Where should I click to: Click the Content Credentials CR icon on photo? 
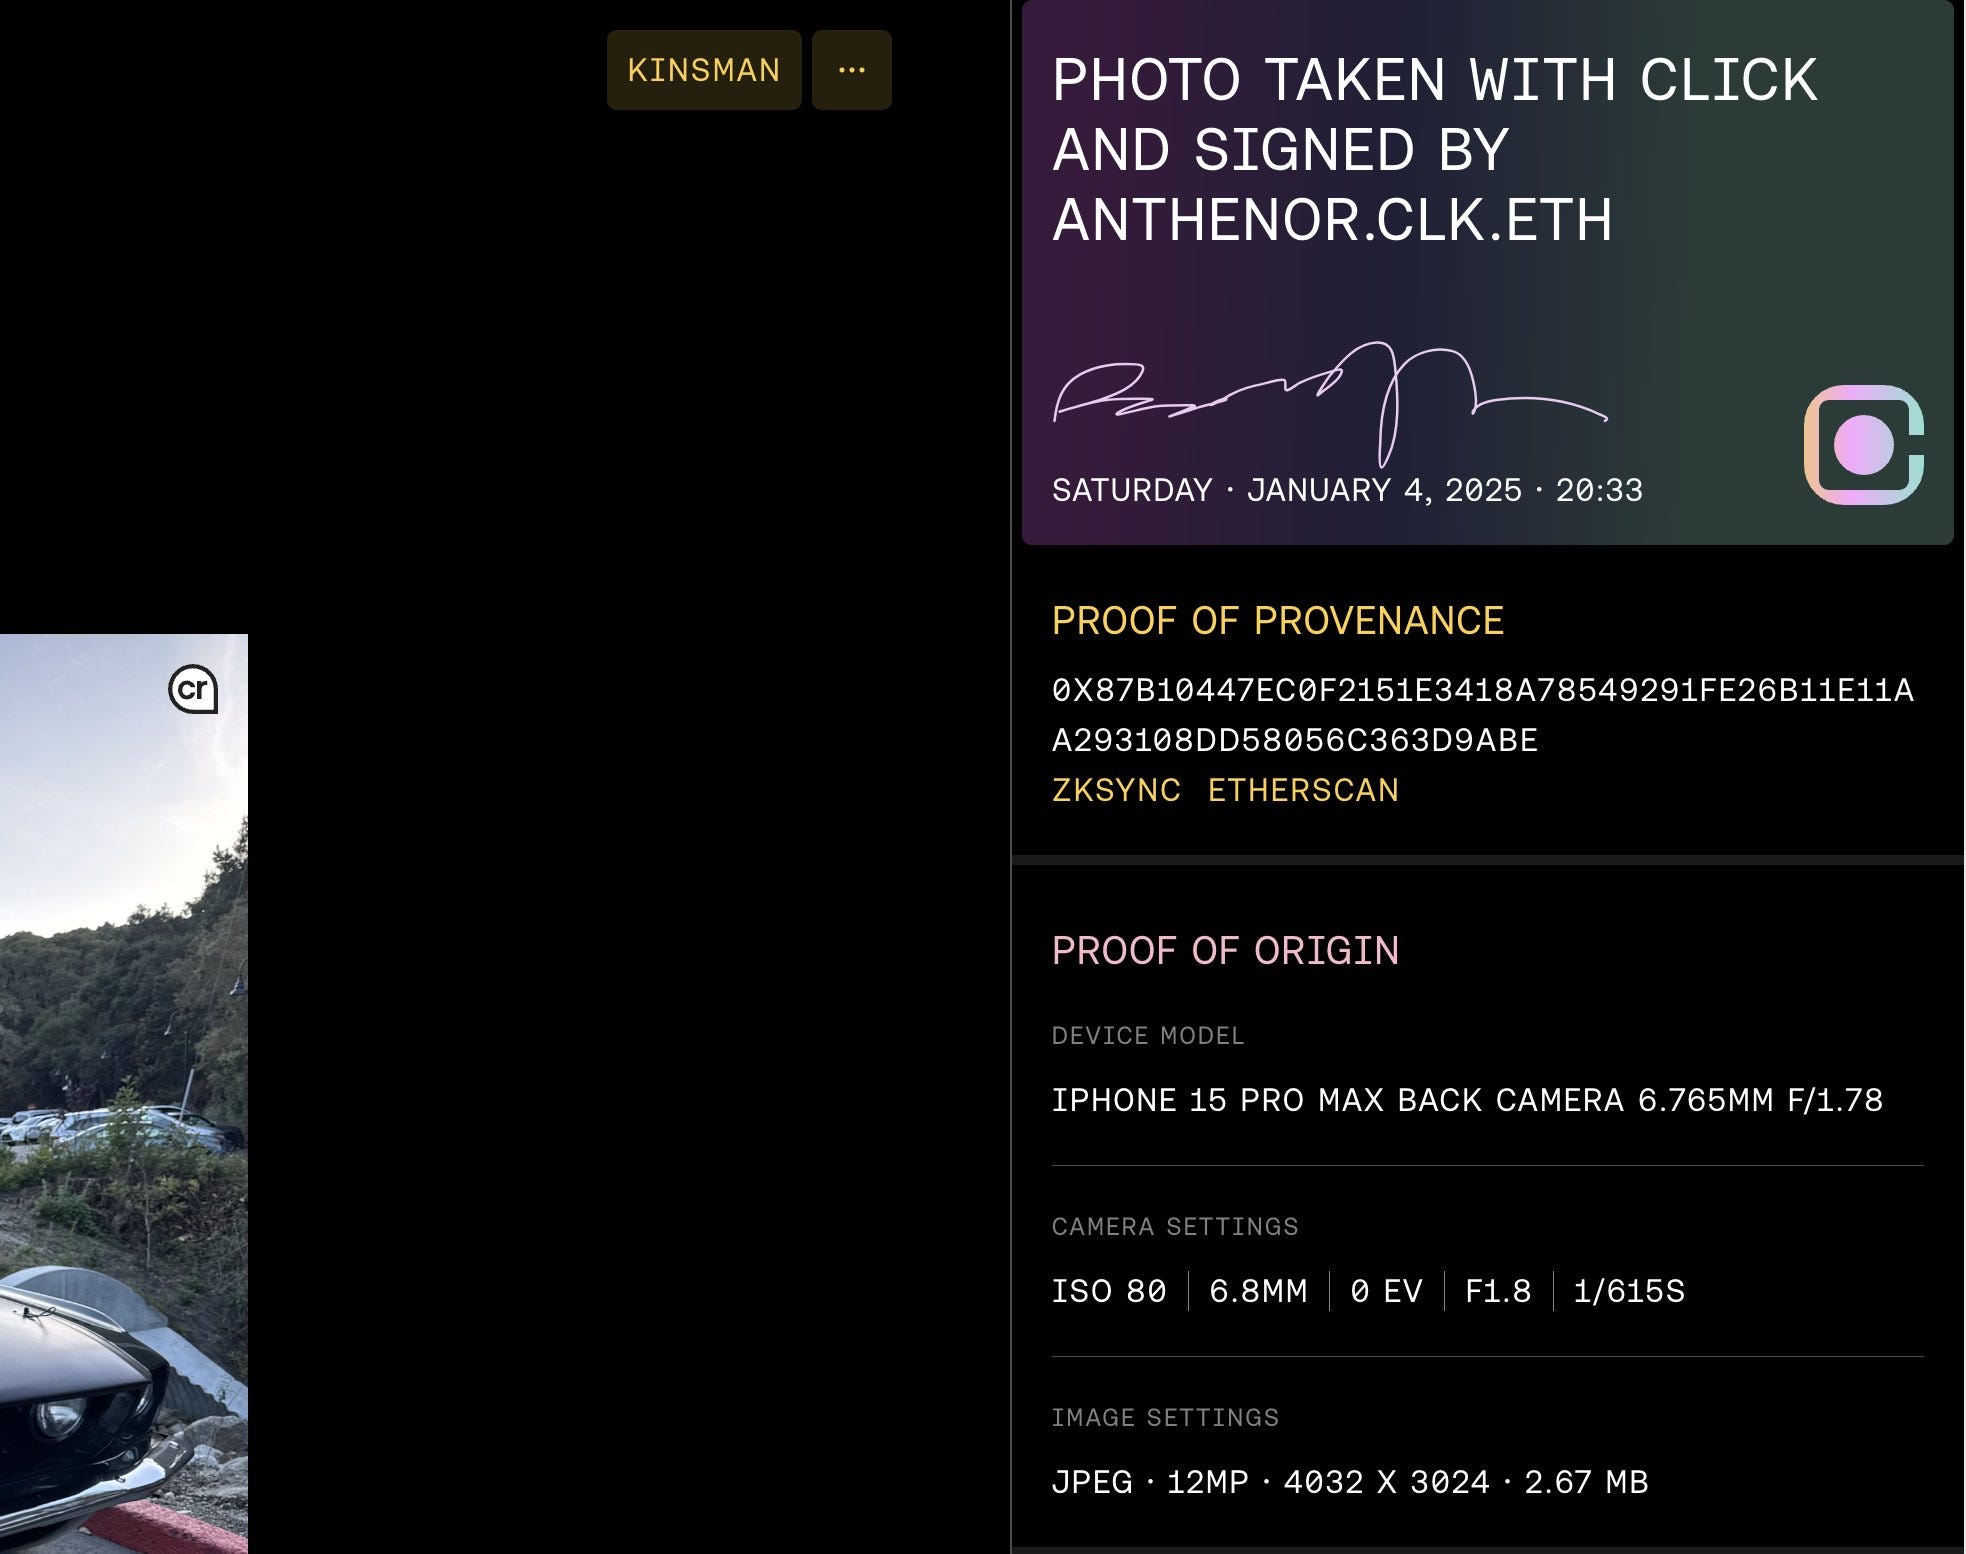click(193, 689)
